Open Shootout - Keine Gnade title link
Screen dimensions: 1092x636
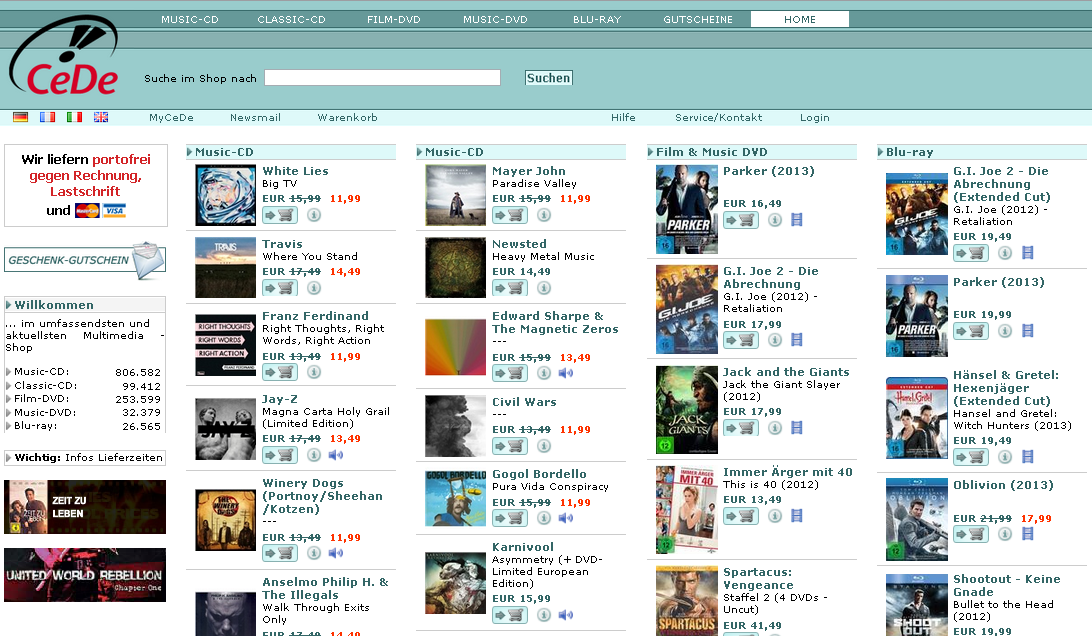1007,585
